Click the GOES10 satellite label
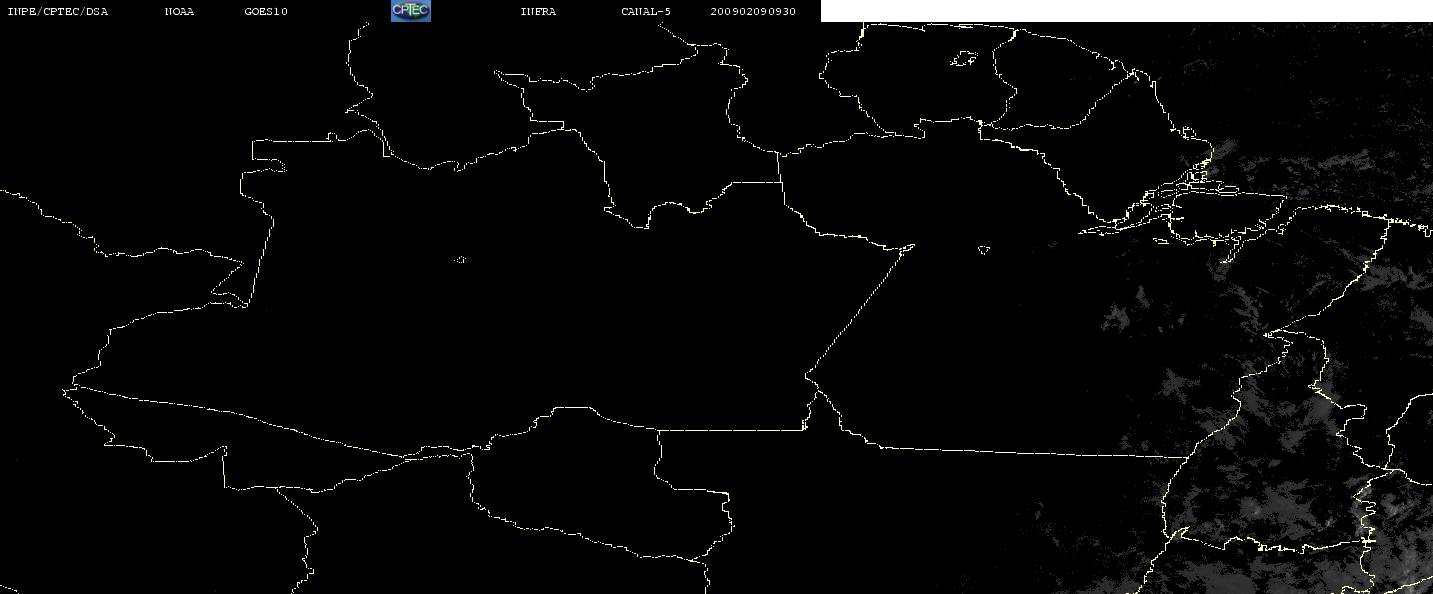The height and width of the screenshot is (594, 1433). [x=266, y=12]
